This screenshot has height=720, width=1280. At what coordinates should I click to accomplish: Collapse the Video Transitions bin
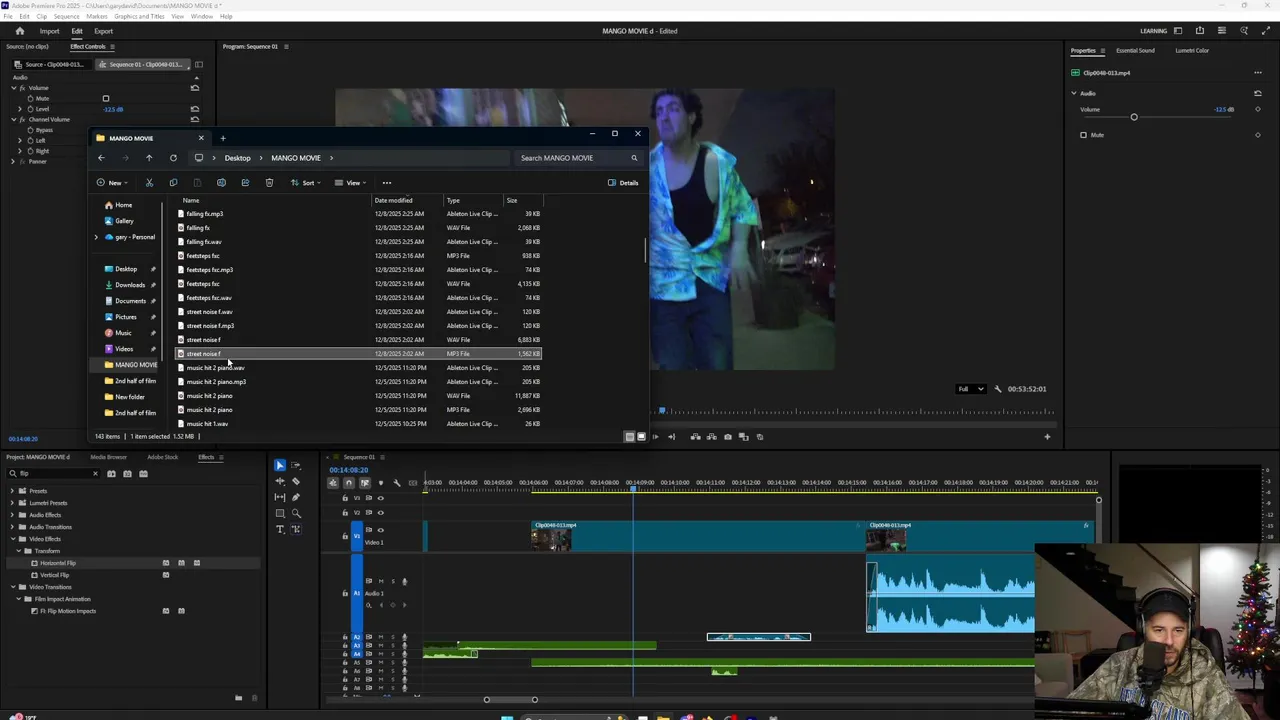click(x=11, y=587)
